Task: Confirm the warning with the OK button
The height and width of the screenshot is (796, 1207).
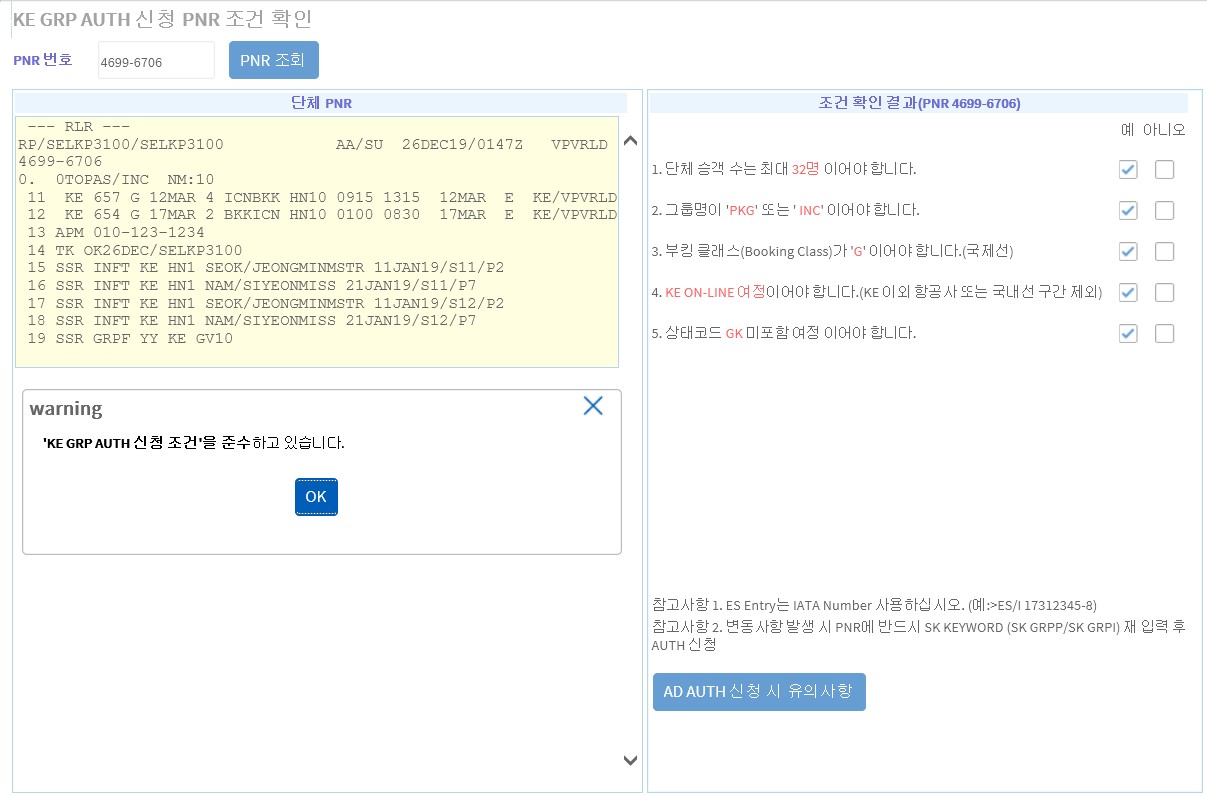Action: 316,497
